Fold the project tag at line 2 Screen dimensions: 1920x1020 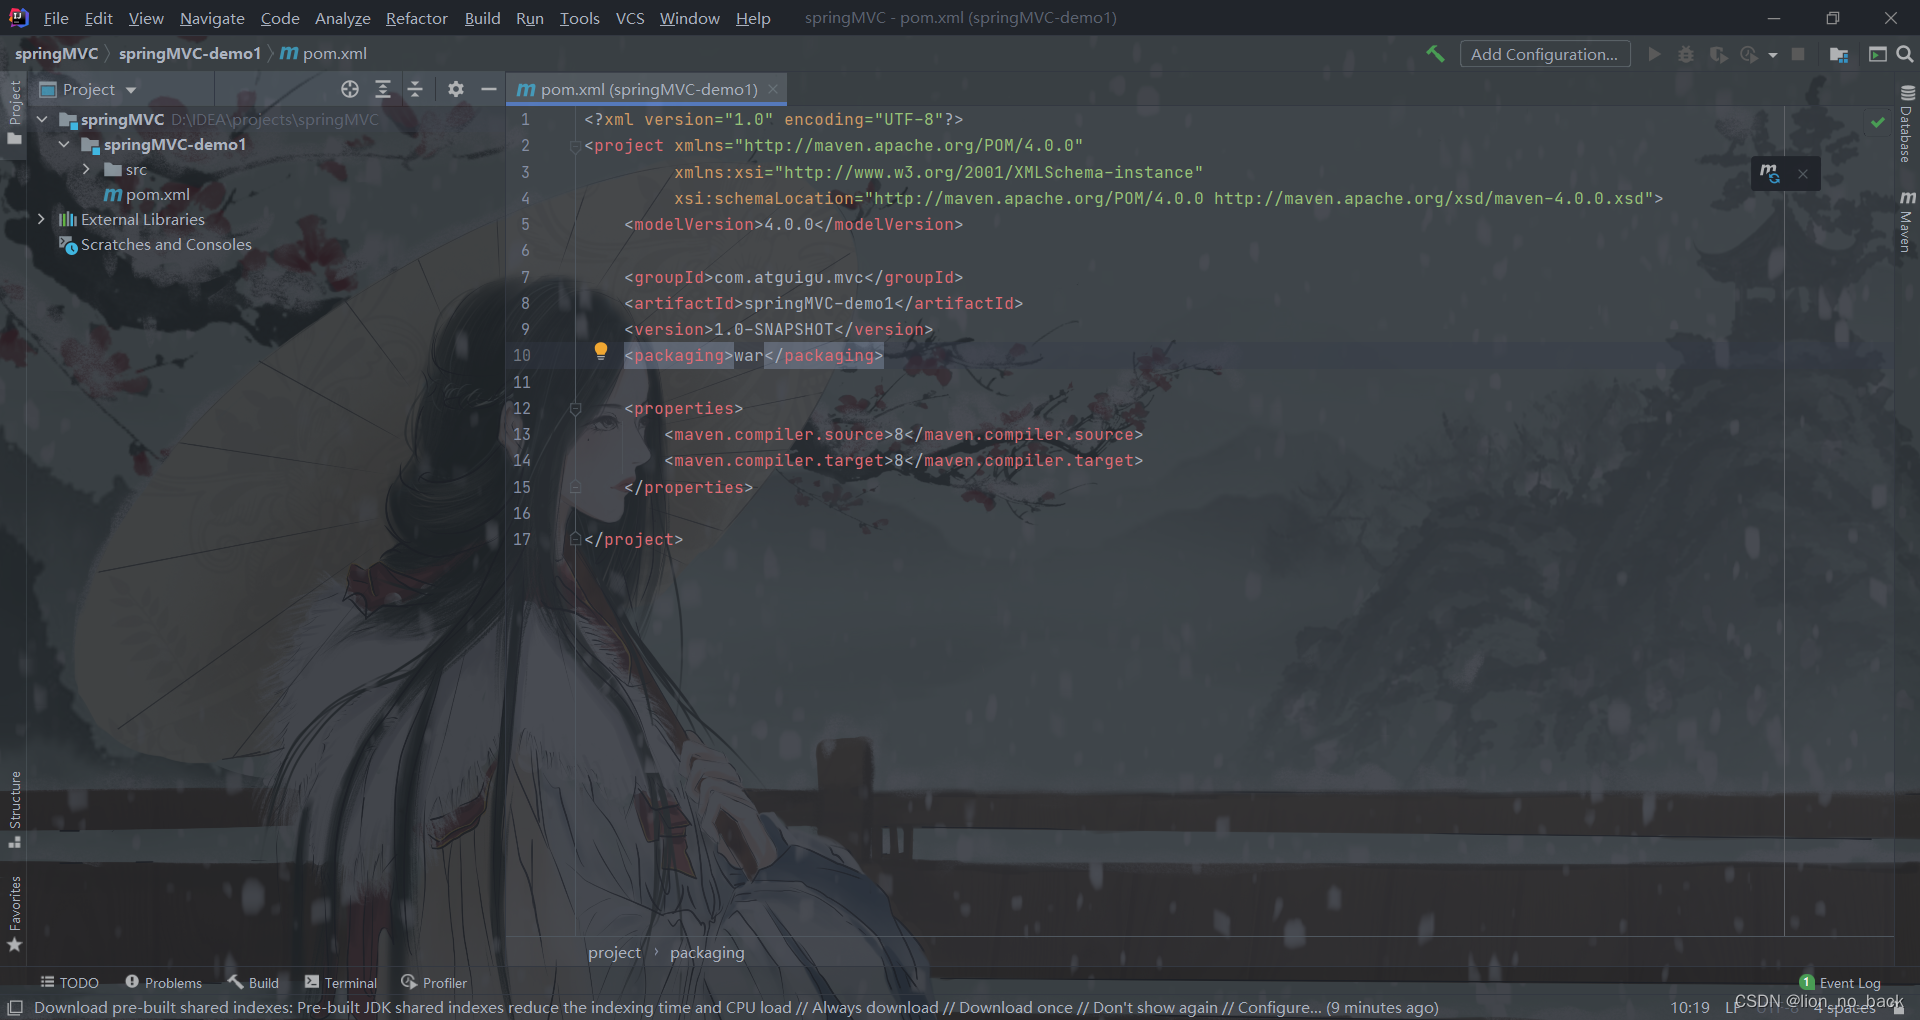[x=575, y=146]
